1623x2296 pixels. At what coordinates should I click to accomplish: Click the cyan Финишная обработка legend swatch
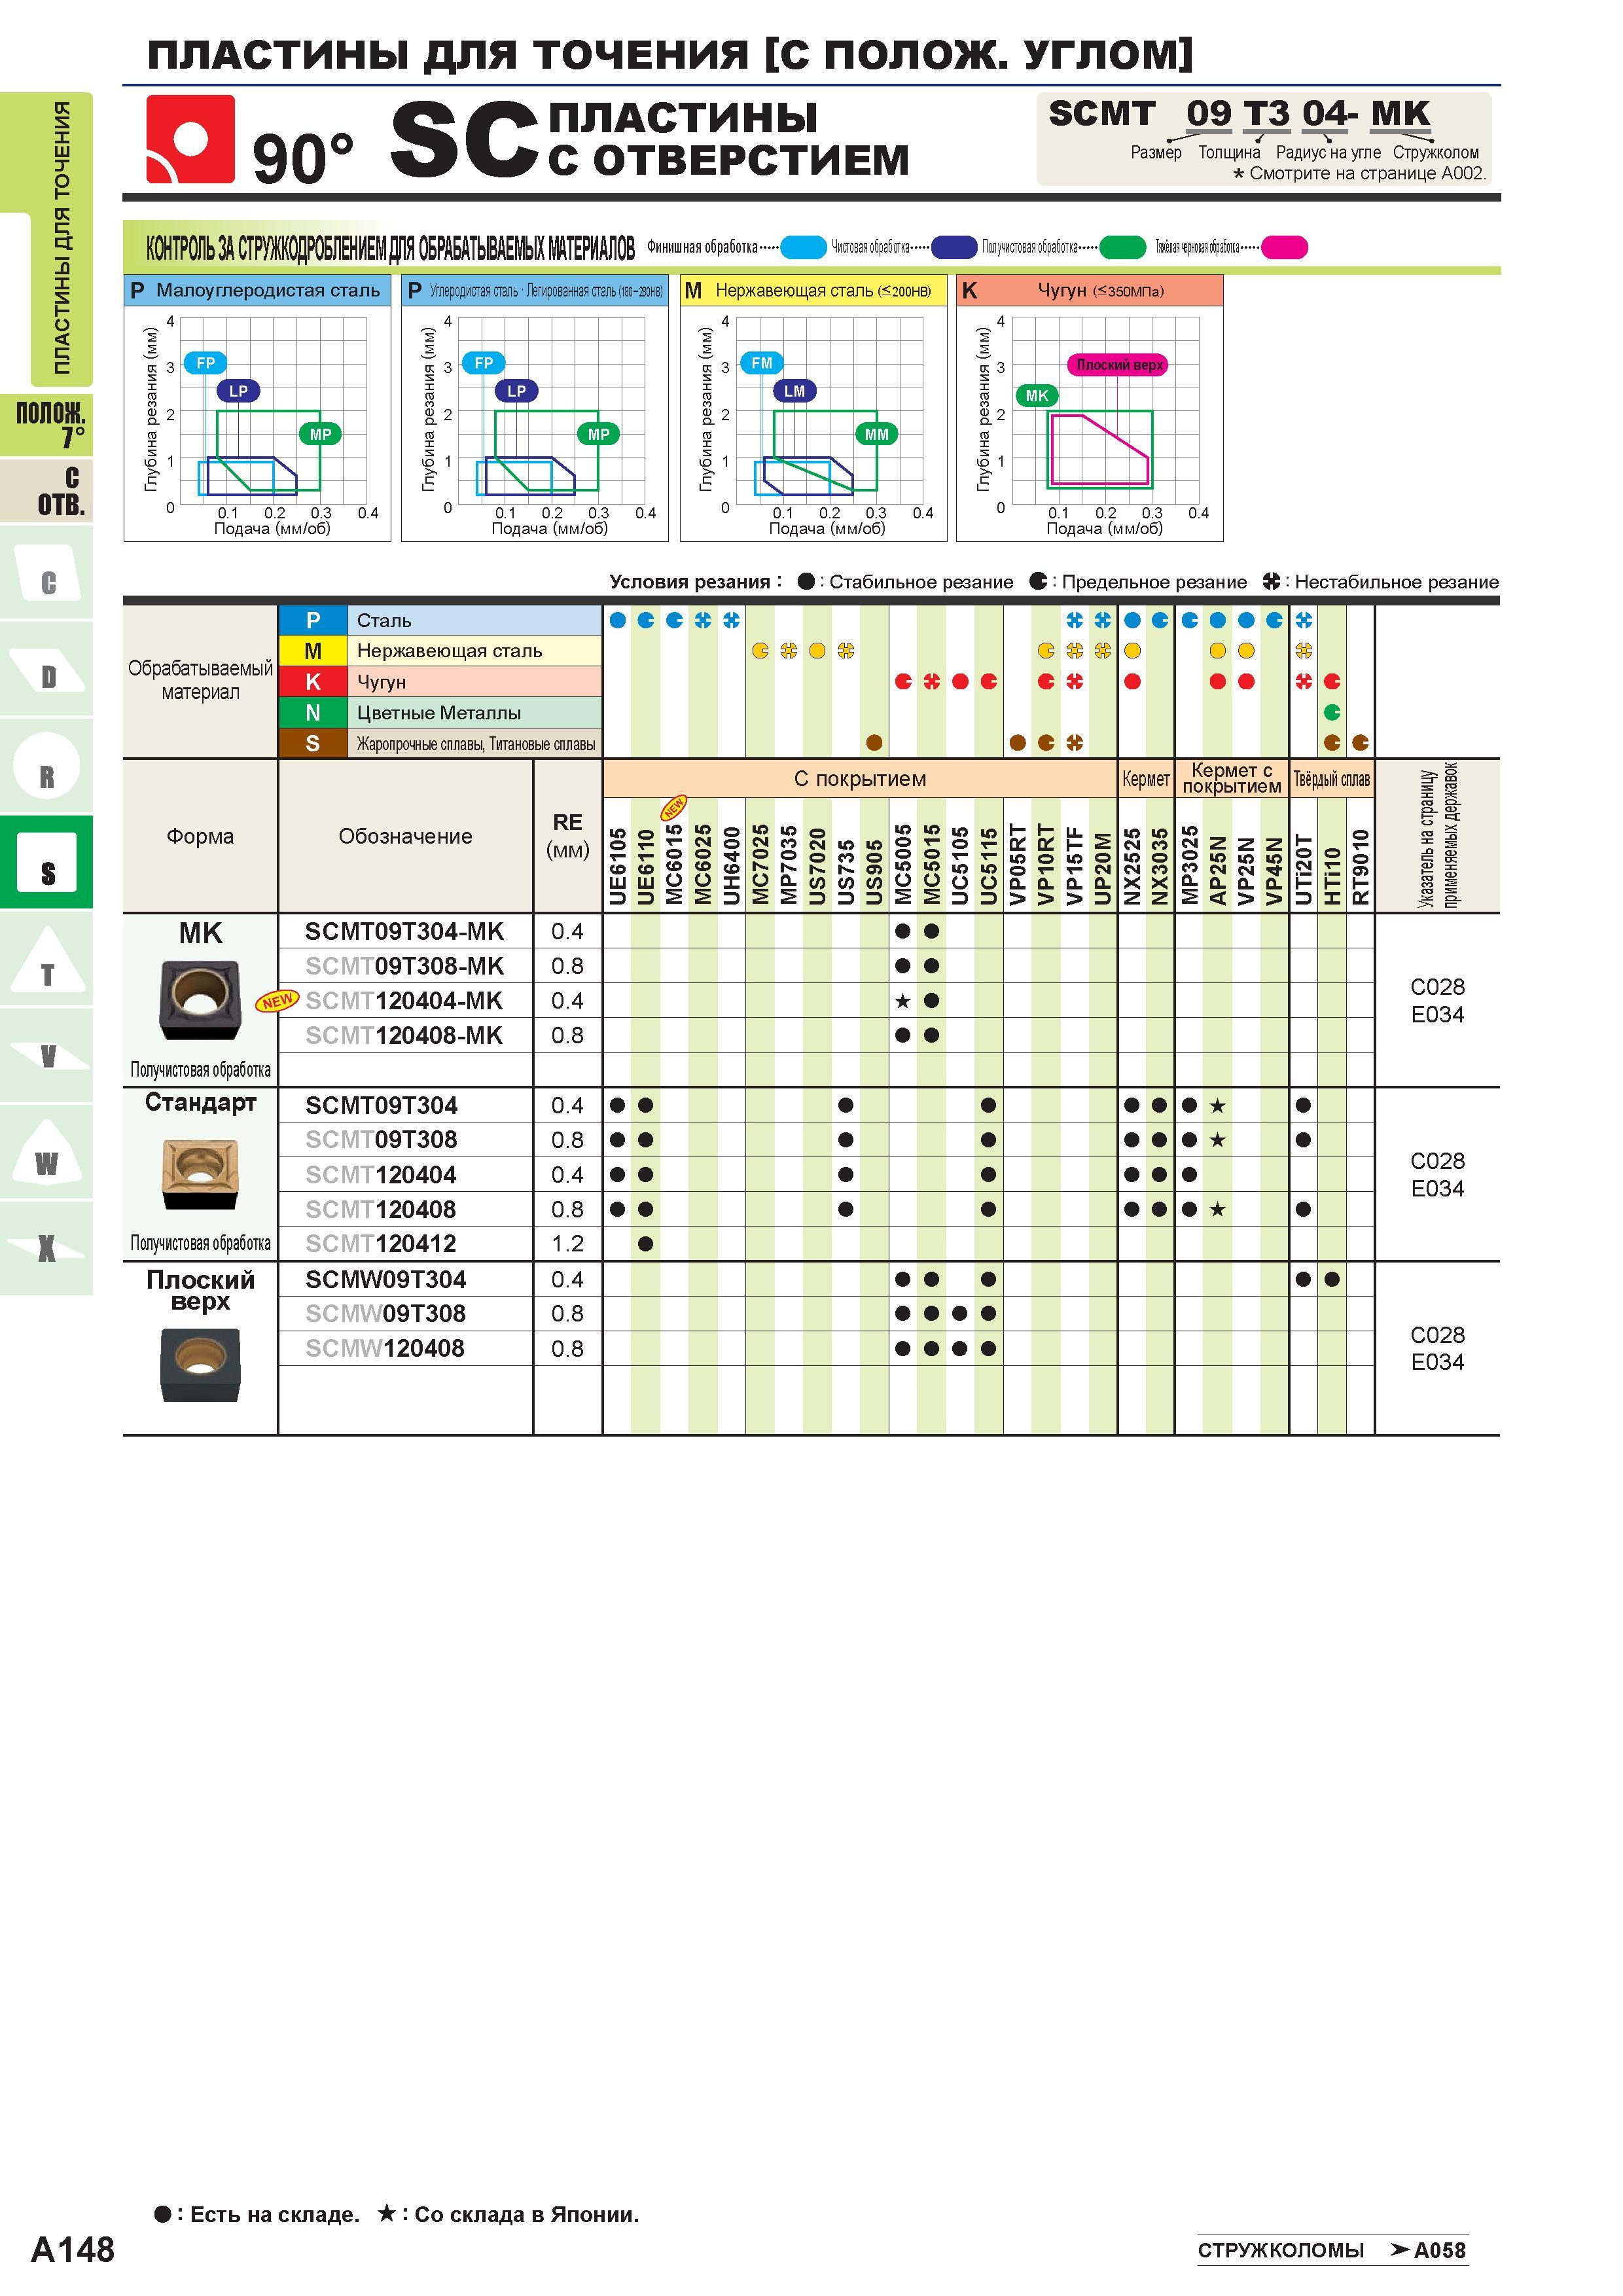coord(803,247)
